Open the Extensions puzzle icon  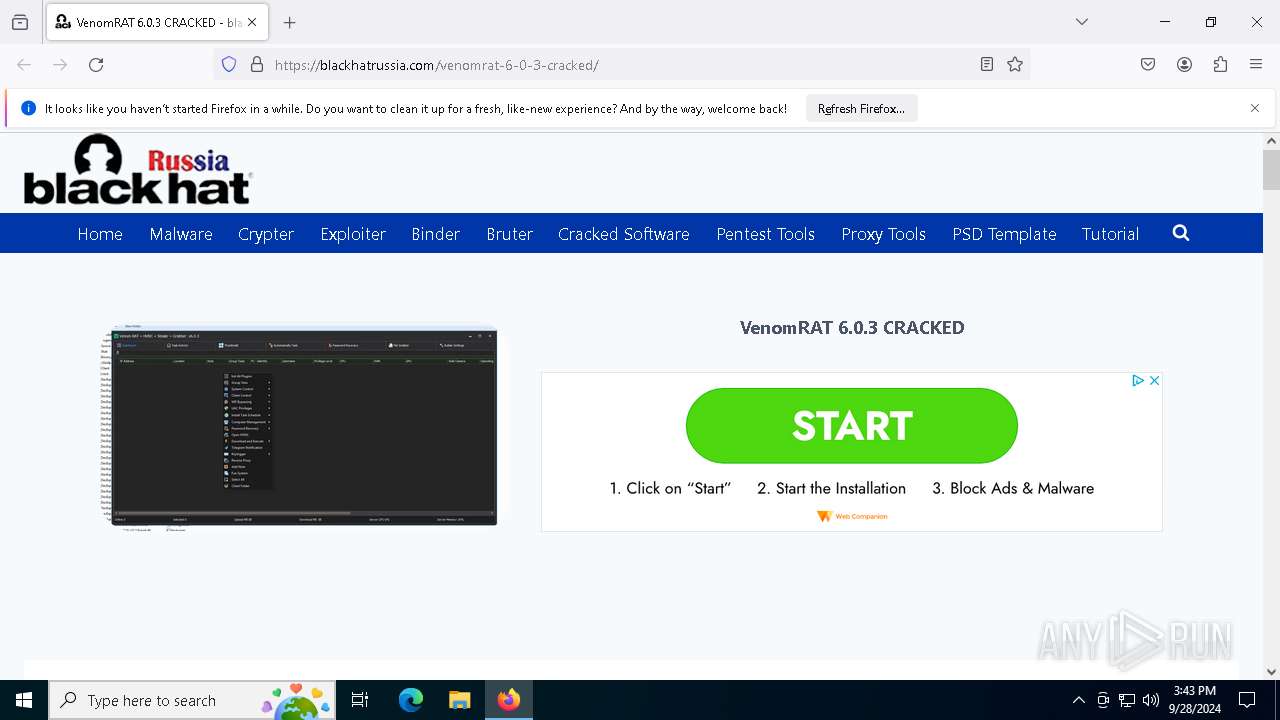click(x=1220, y=65)
